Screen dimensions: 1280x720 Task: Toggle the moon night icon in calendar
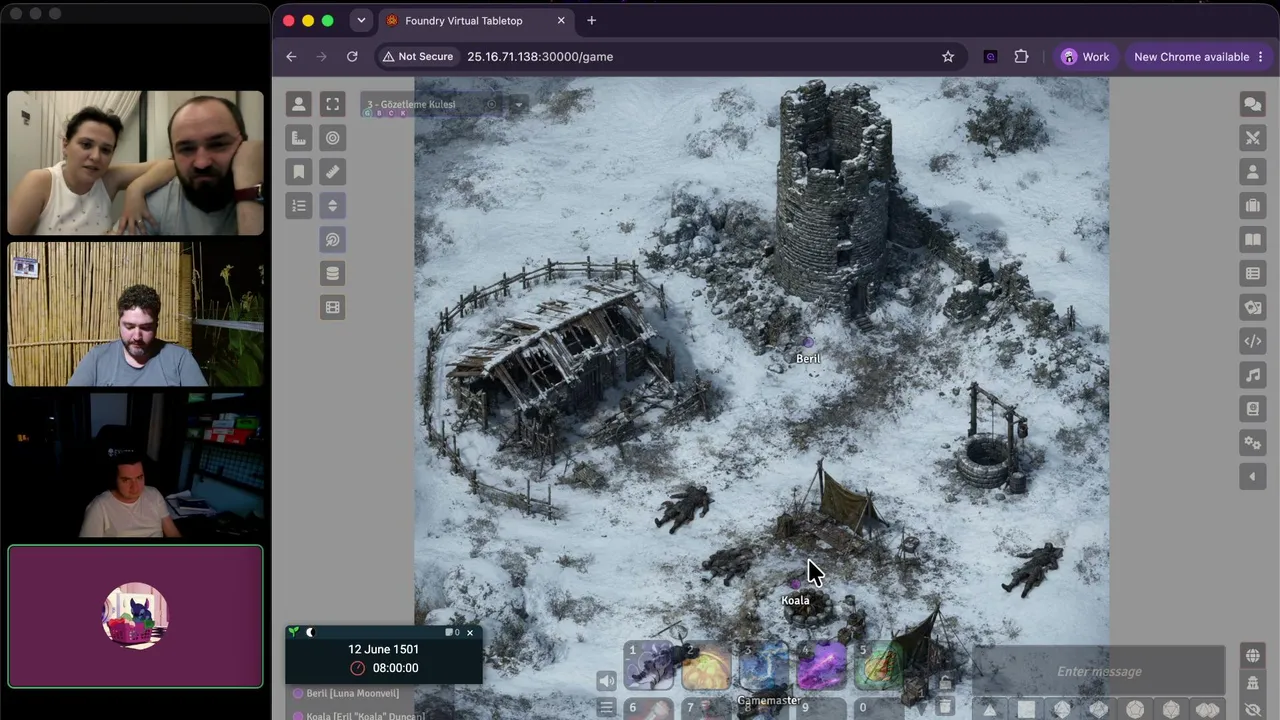tap(310, 632)
